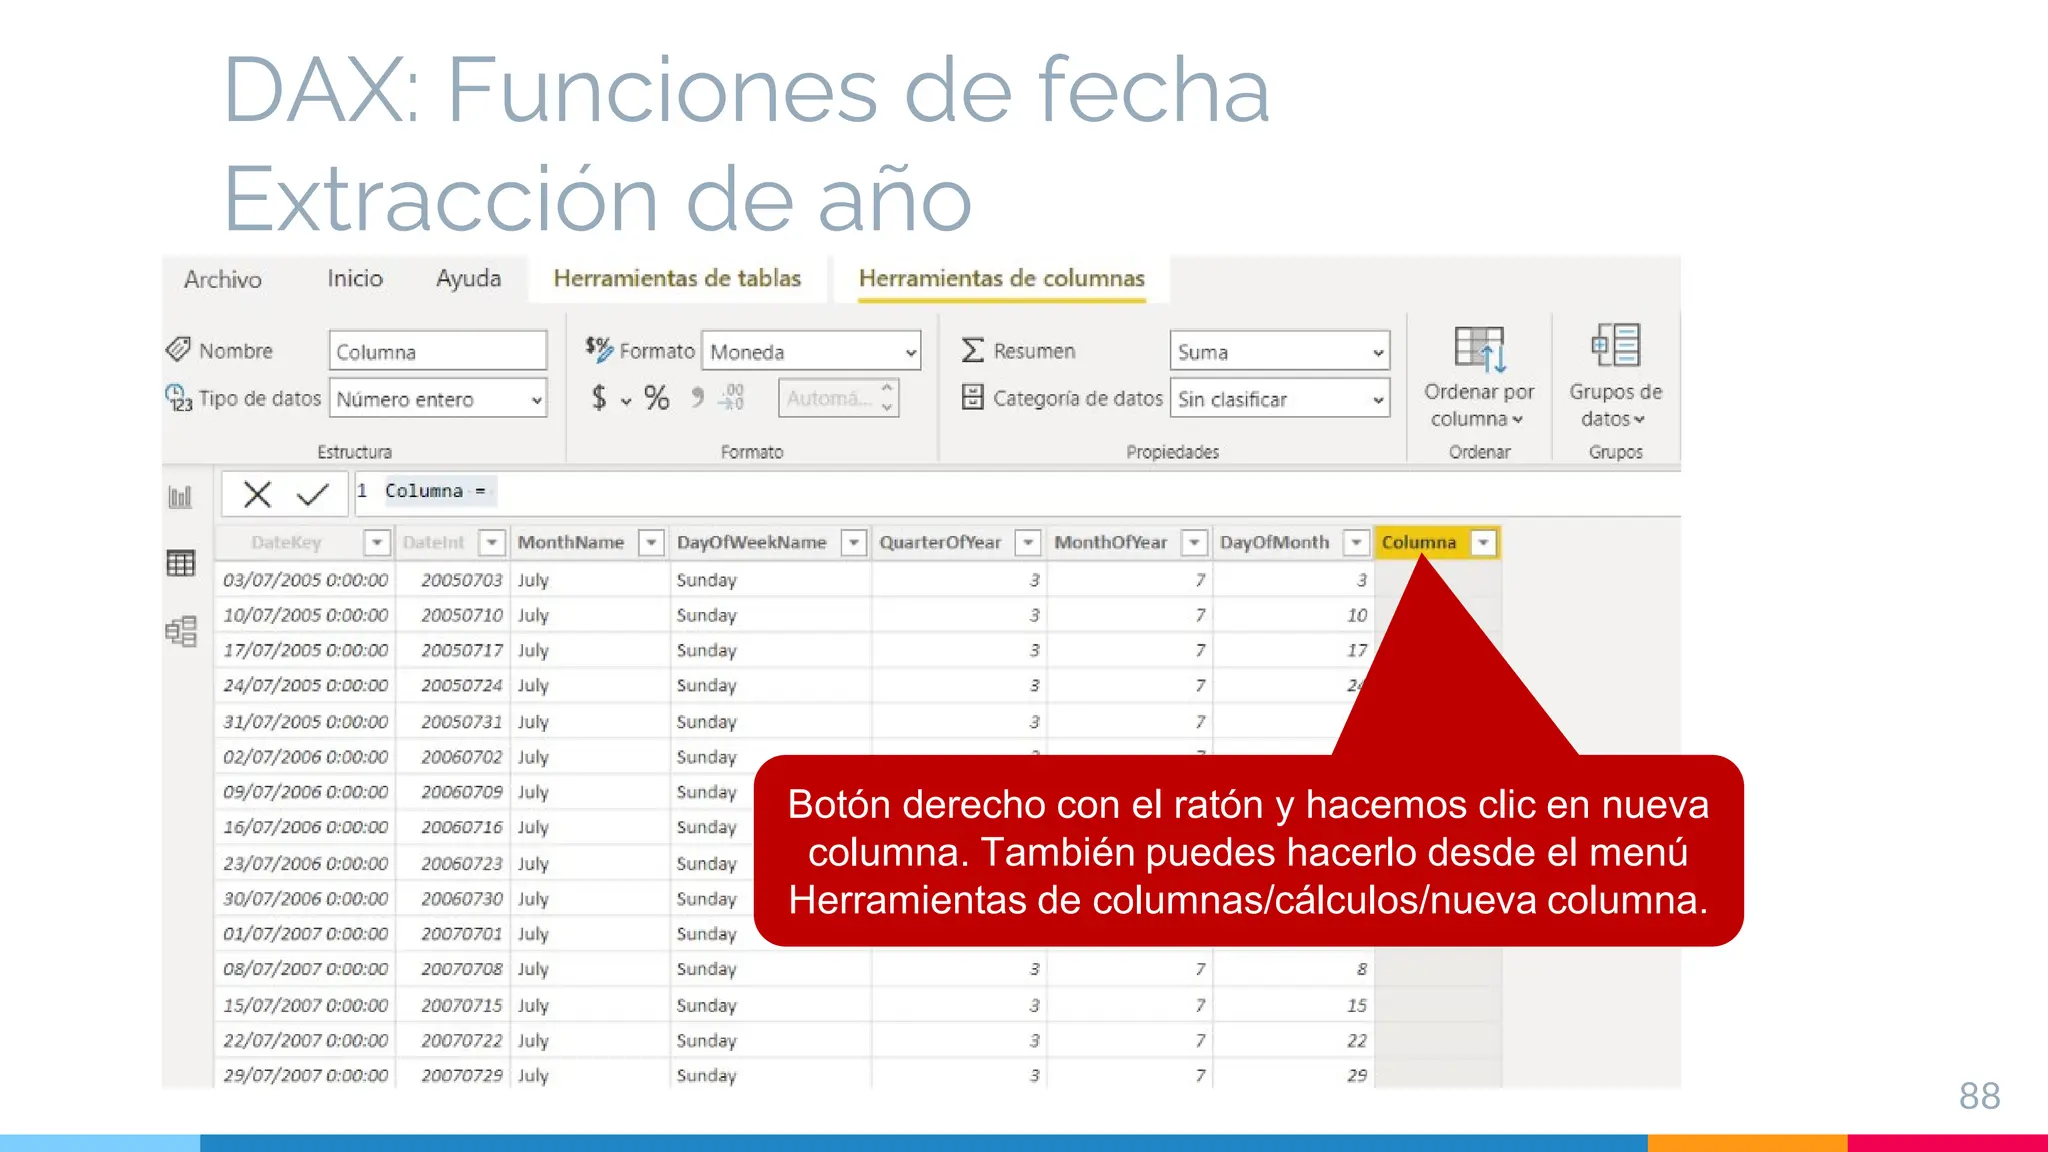Switch to Herramientas de tablas tab
Image resolution: width=2048 pixels, height=1152 pixels.
[677, 278]
